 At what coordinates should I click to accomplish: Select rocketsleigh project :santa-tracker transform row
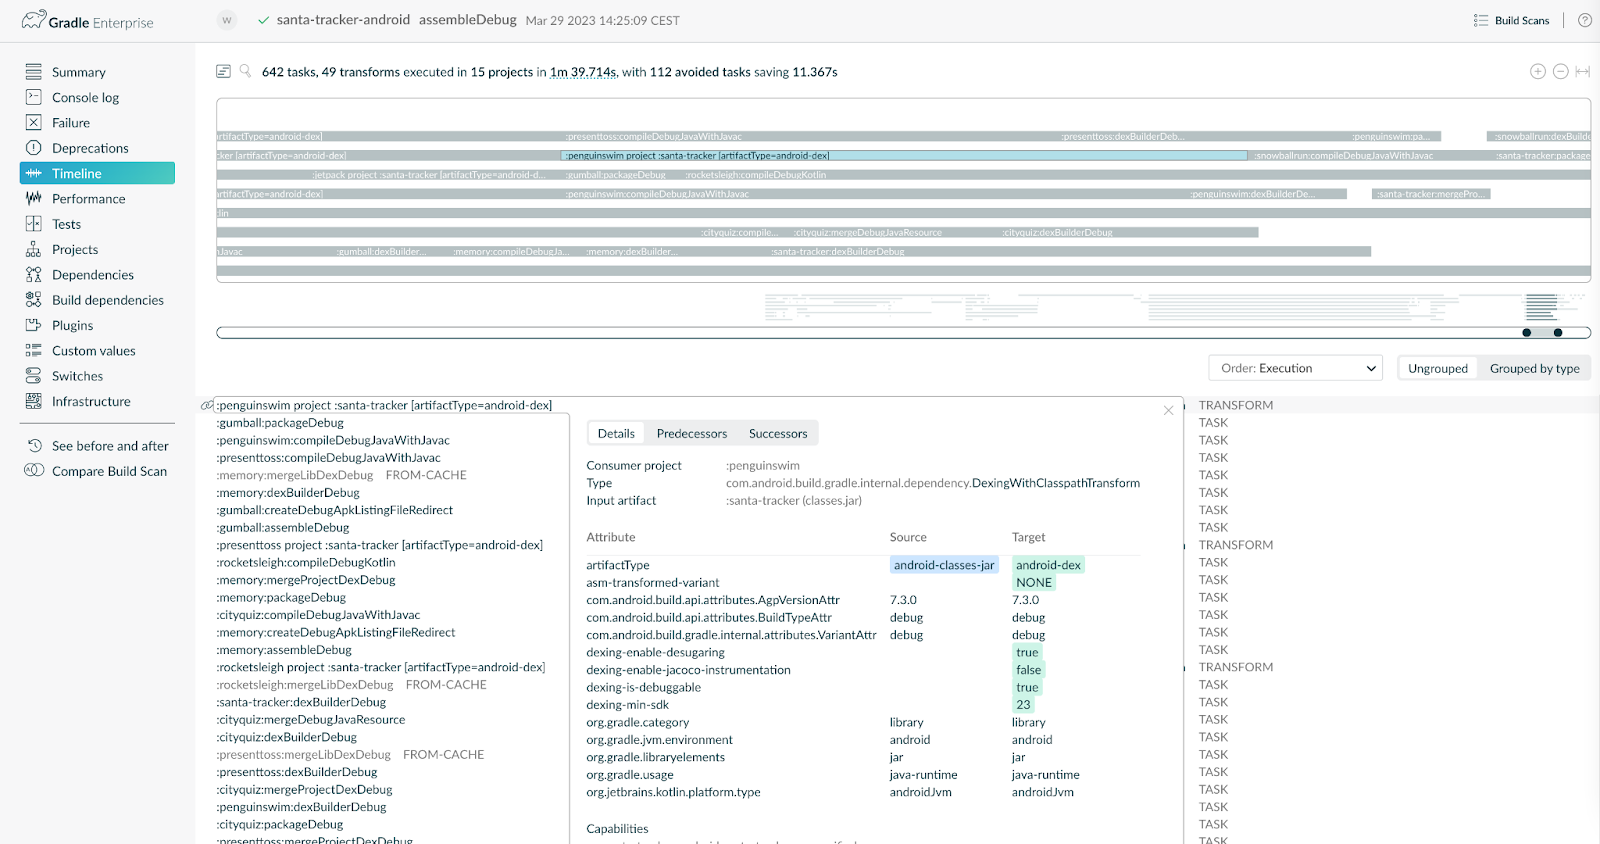(381, 667)
